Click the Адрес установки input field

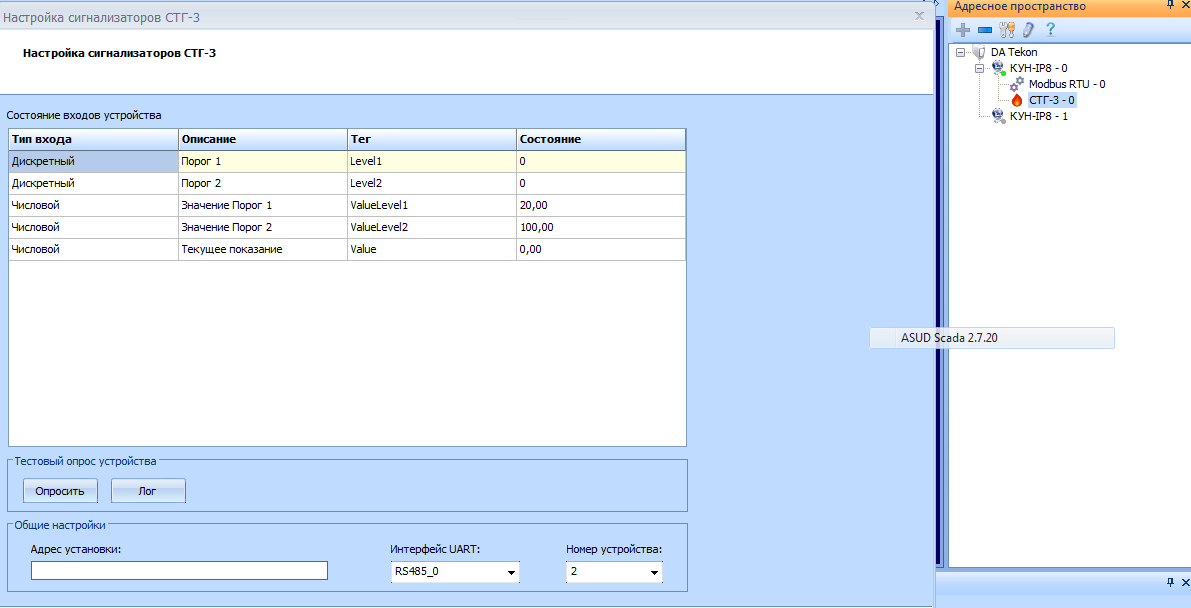pos(180,571)
